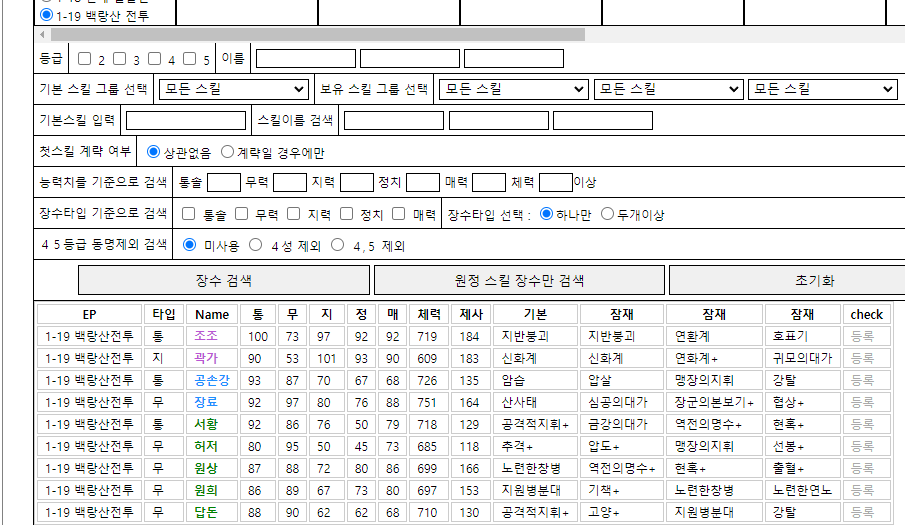Open the 기본 스킬 그룹 선택 dropdown

[x=233, y=89]
